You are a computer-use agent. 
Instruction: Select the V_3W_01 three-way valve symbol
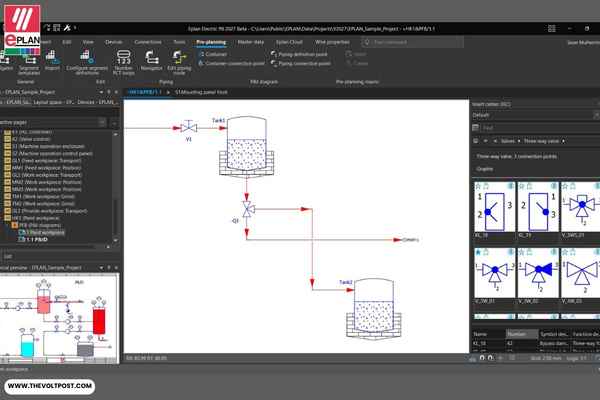495,273
